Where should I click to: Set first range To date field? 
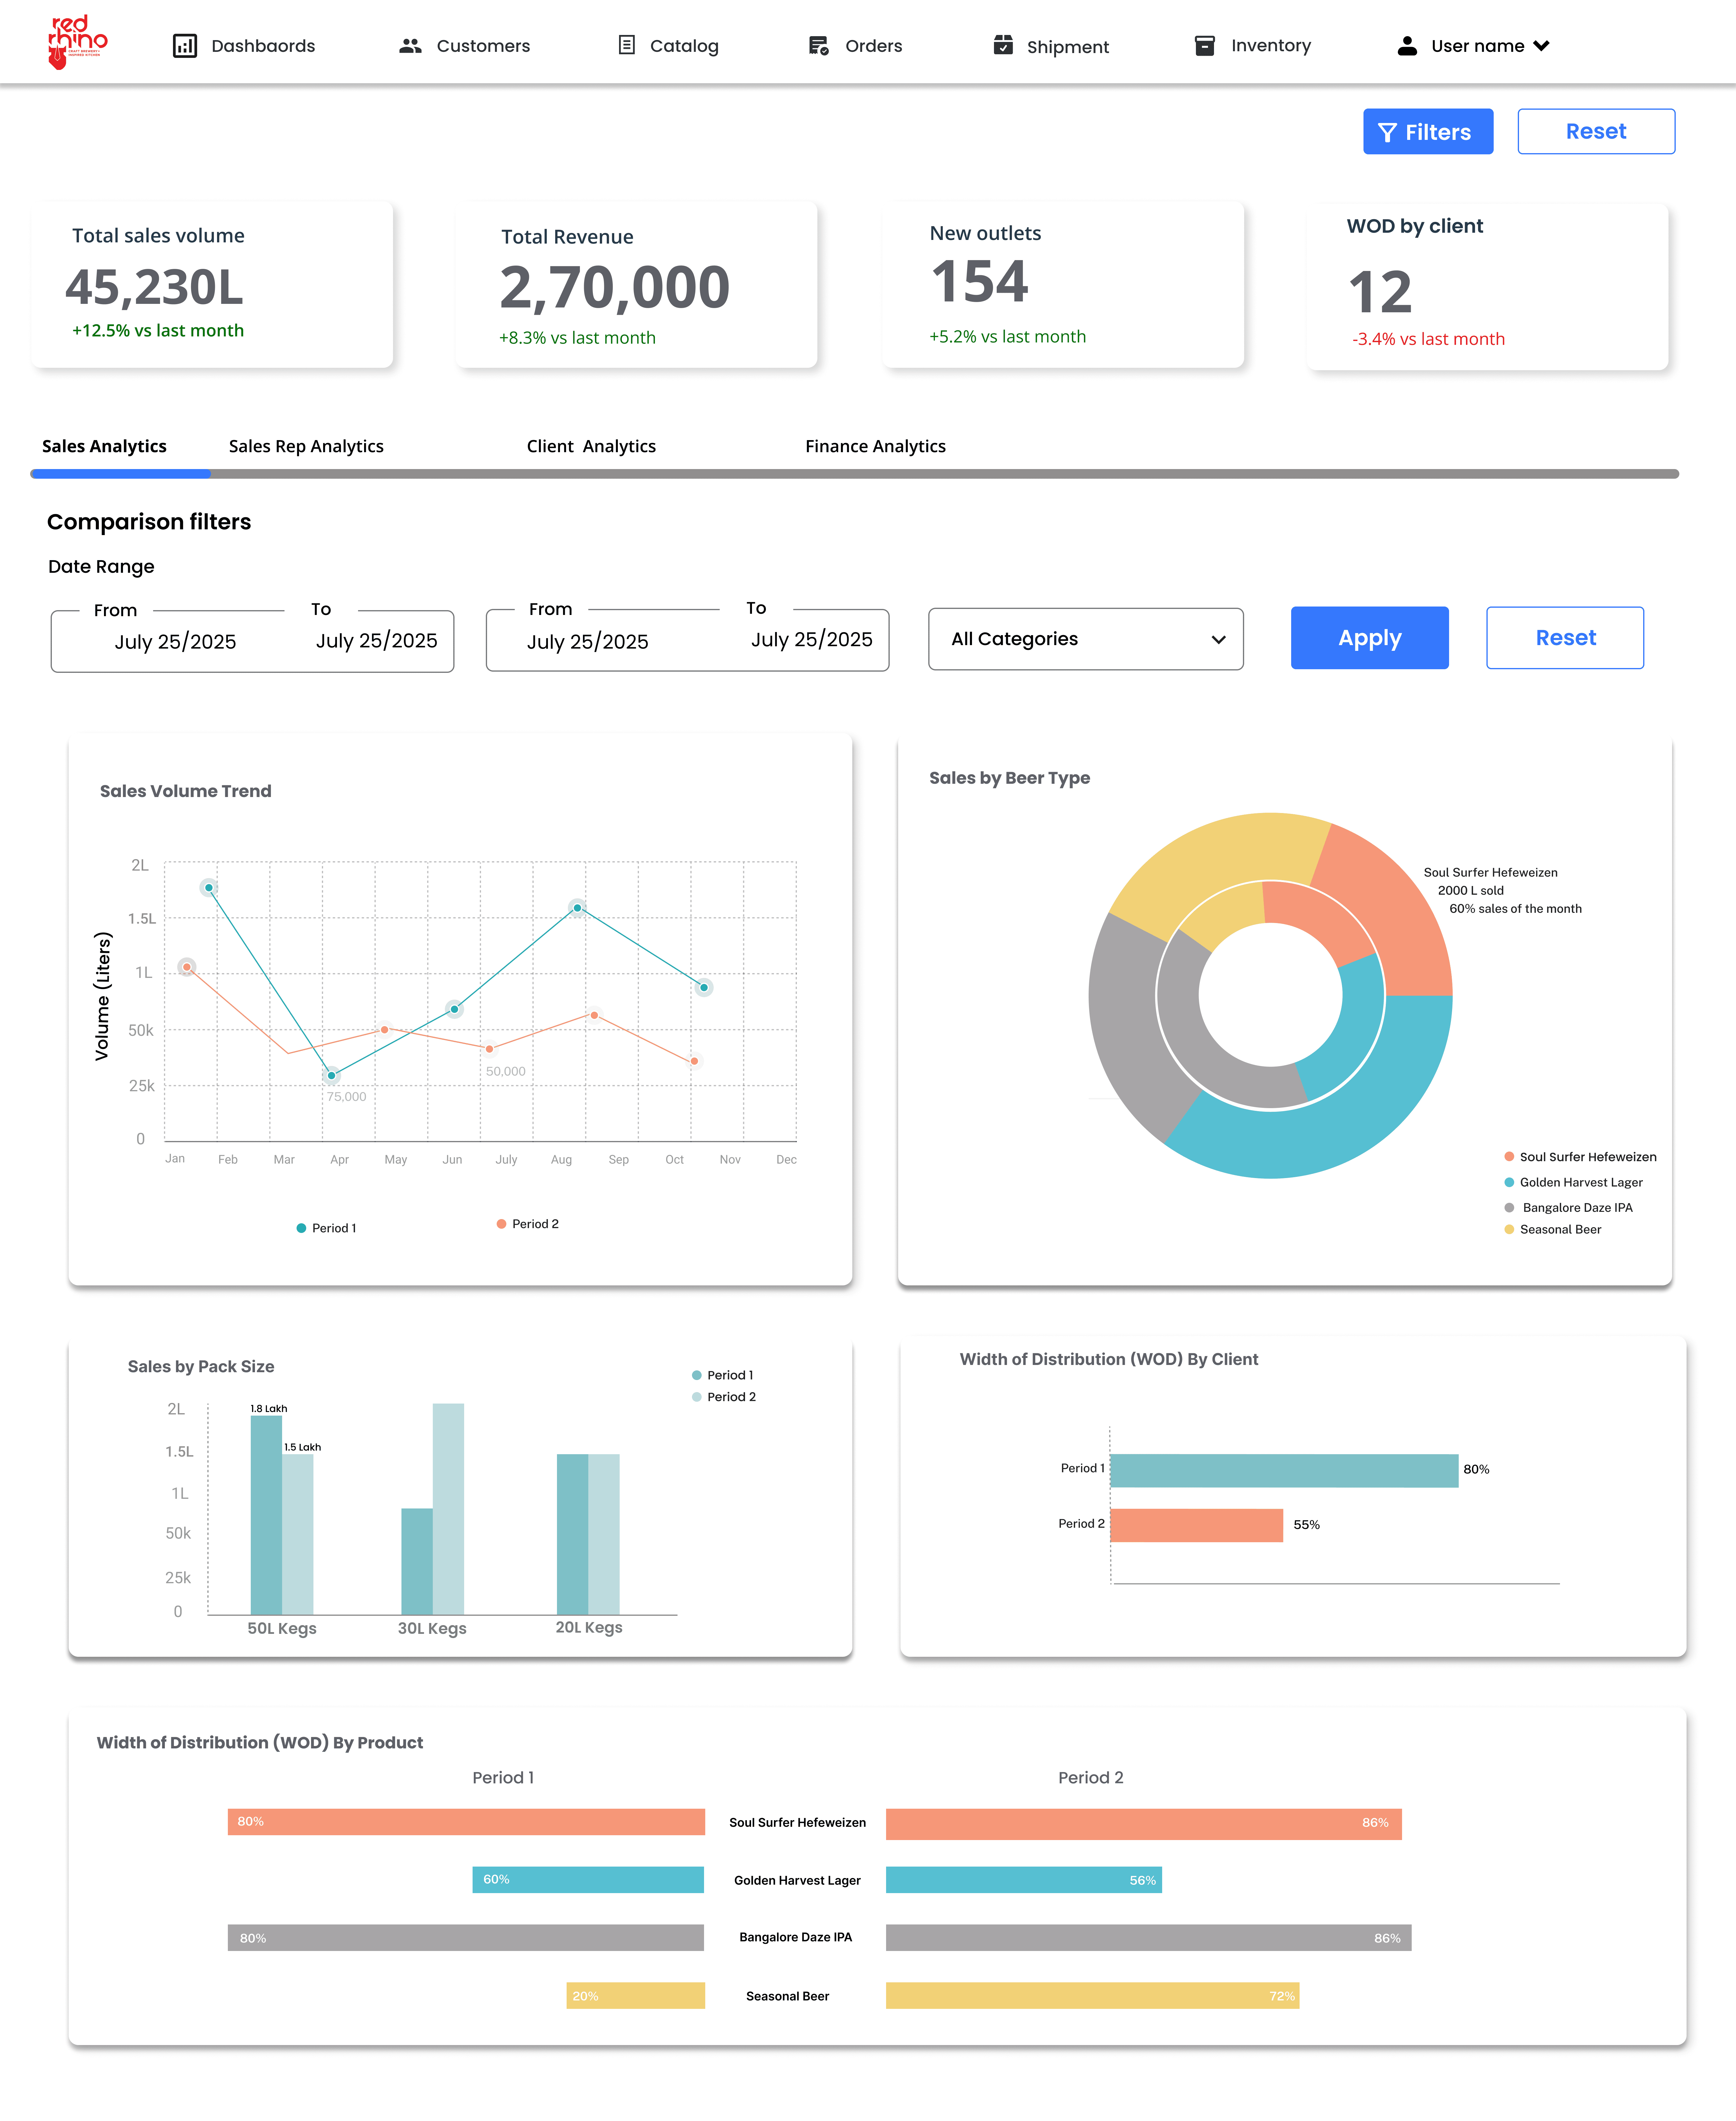[377, 641]
